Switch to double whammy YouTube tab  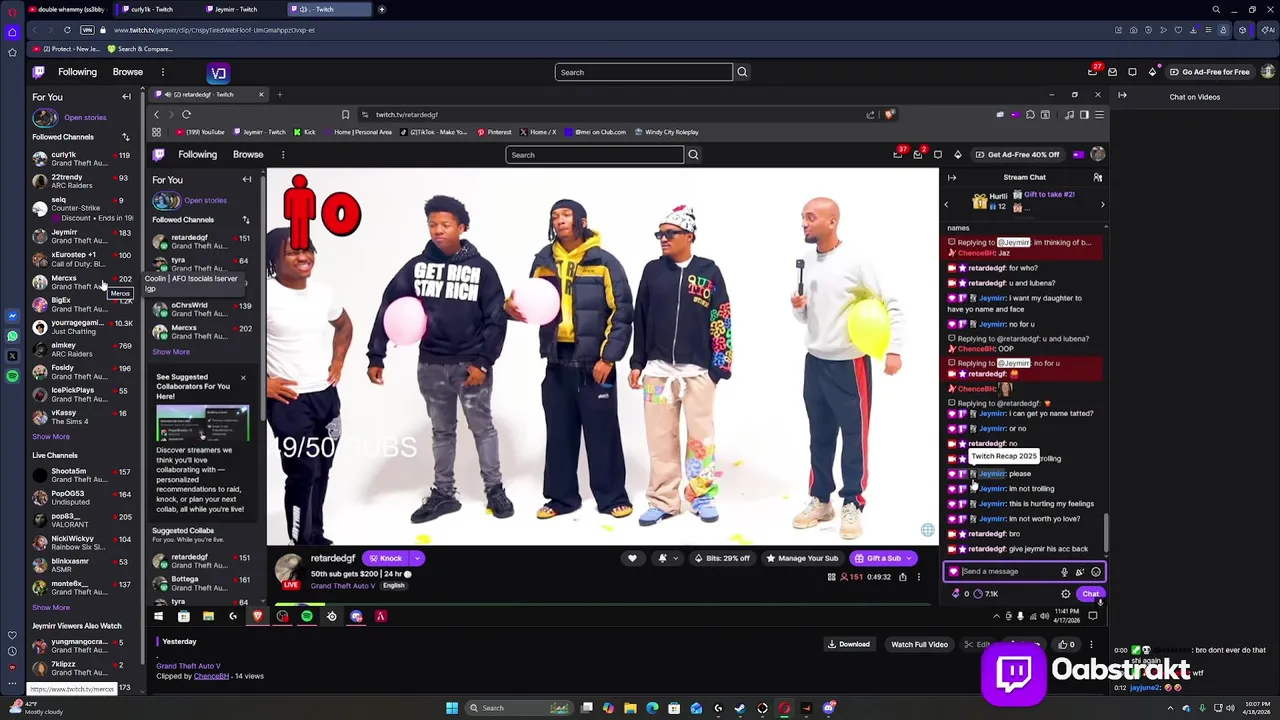67,9
